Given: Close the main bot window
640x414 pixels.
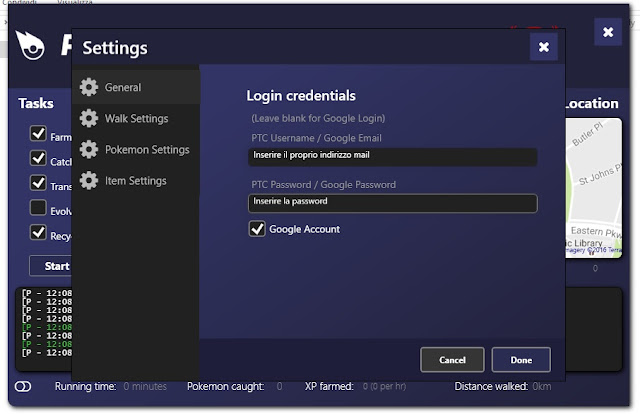Looking at the screenshot, I should (608, 32).
